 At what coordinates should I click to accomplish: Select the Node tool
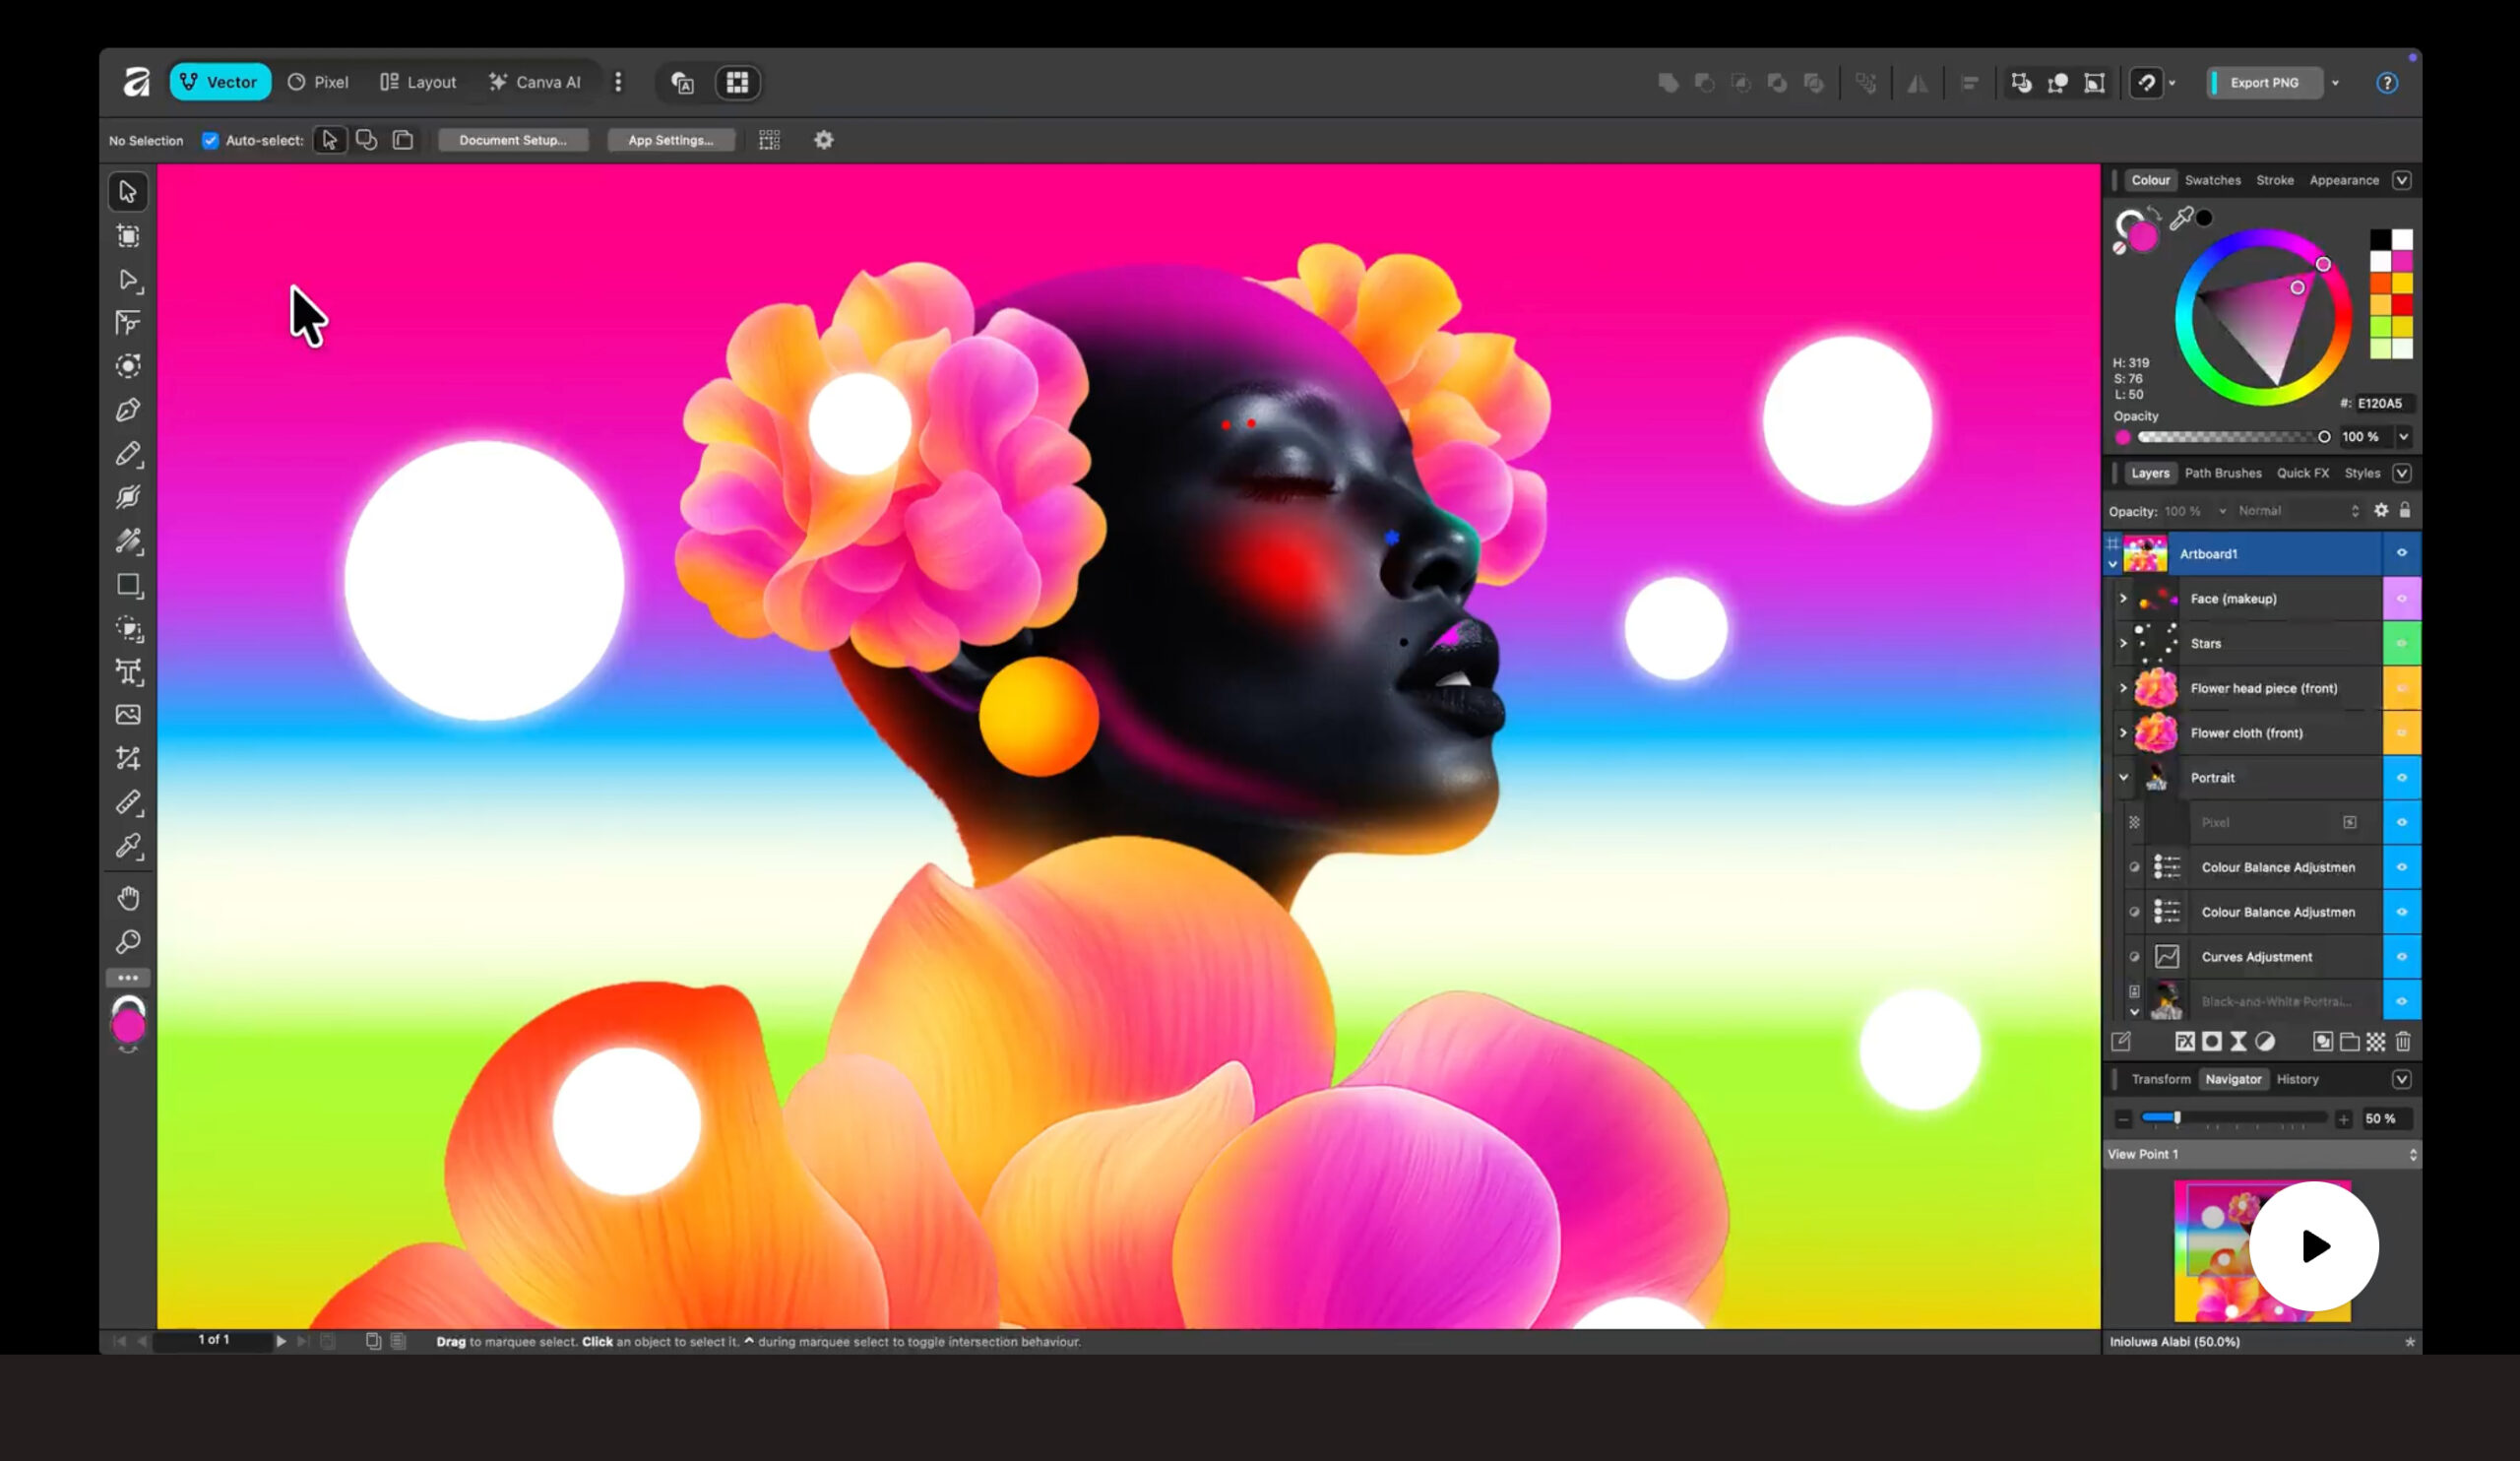click(128, 281)
